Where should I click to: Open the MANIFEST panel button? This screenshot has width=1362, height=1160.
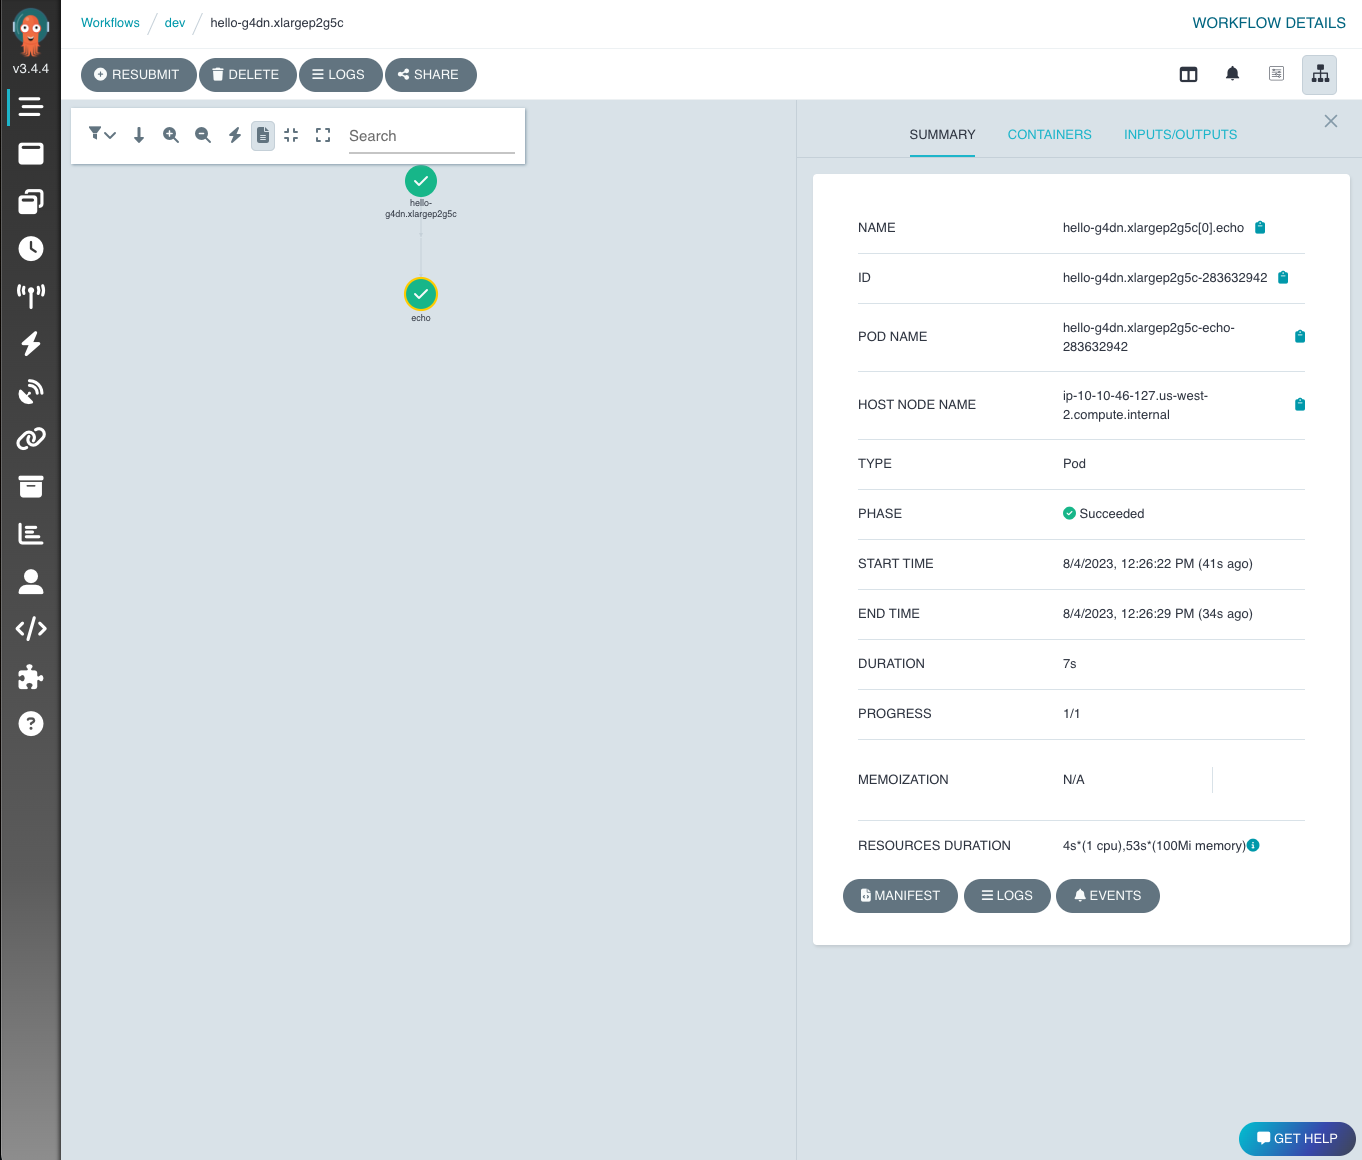point(899,895)
